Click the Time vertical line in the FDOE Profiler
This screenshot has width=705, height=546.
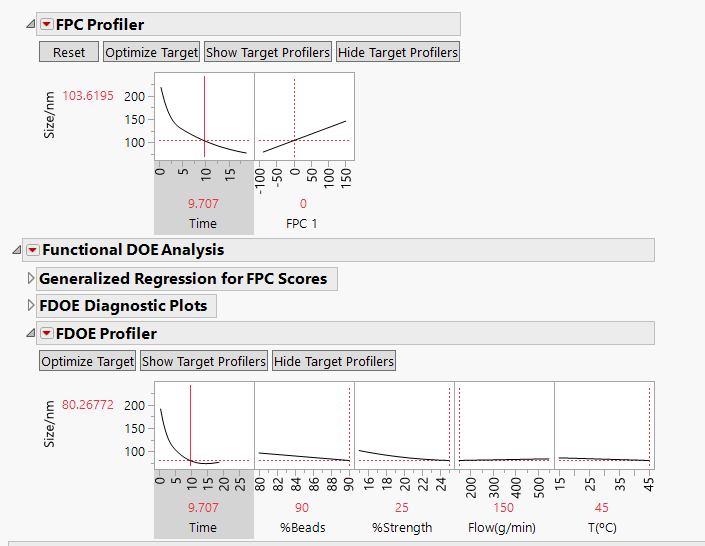coord(191,425)
